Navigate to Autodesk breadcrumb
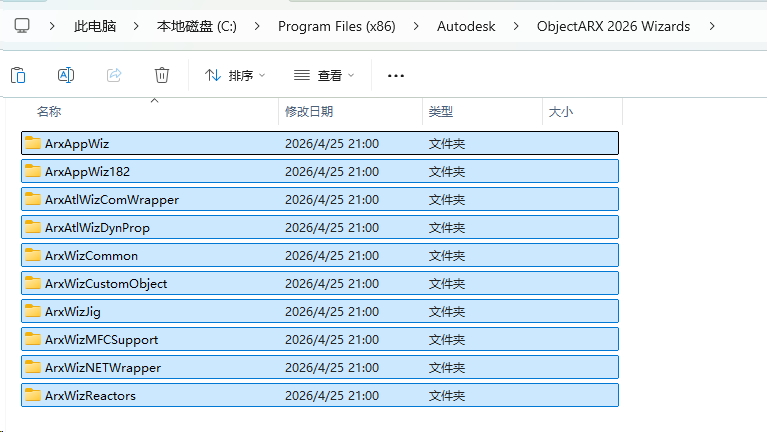The image size is (767, 432). click(x=466, y=26)
